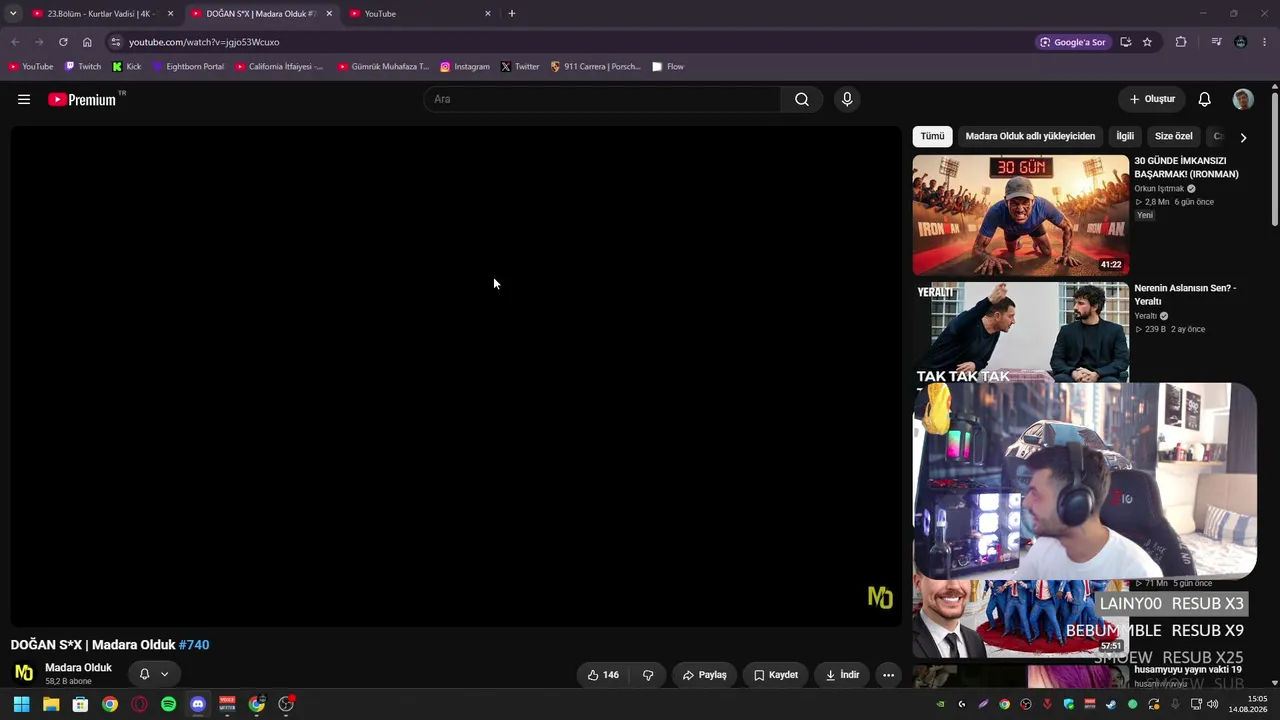Open Madara Olduk channel avatar

coord(24,673)
